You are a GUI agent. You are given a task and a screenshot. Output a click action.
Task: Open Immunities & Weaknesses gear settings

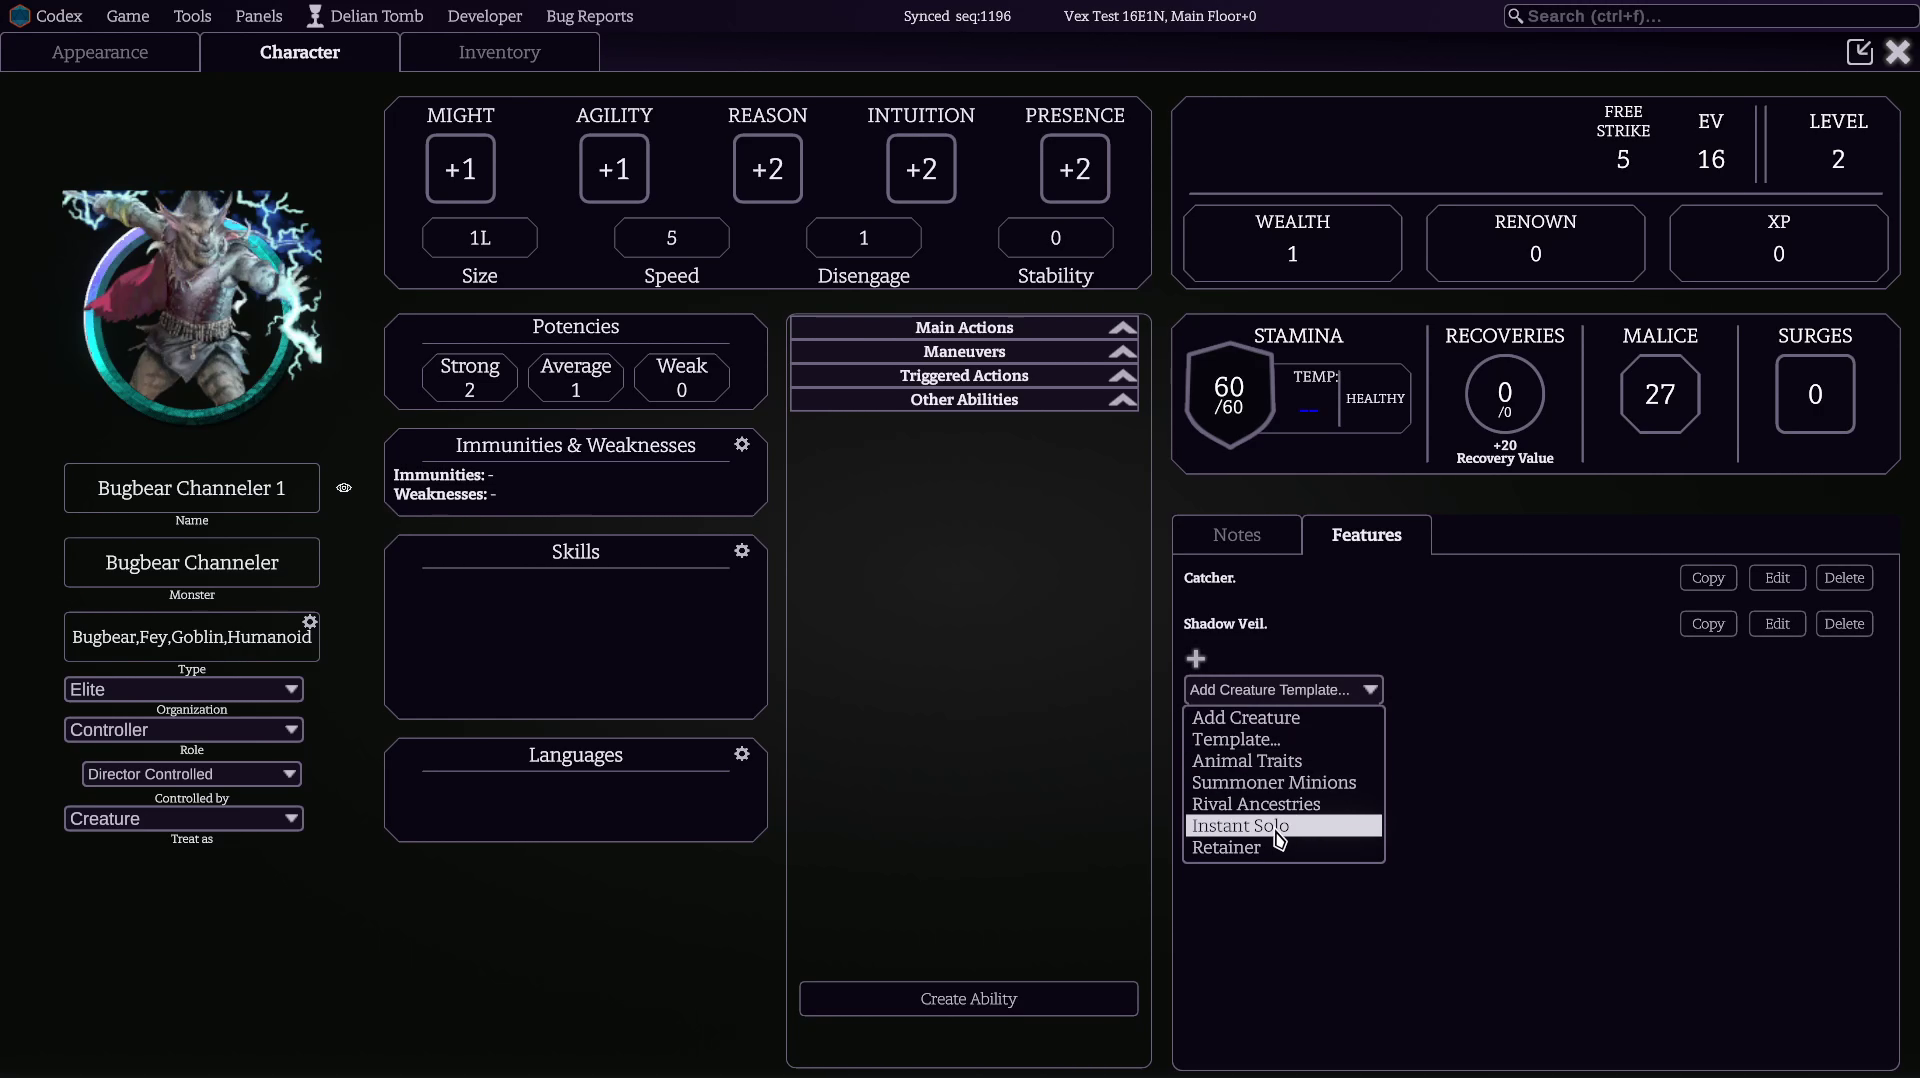(x=742, y=445)
